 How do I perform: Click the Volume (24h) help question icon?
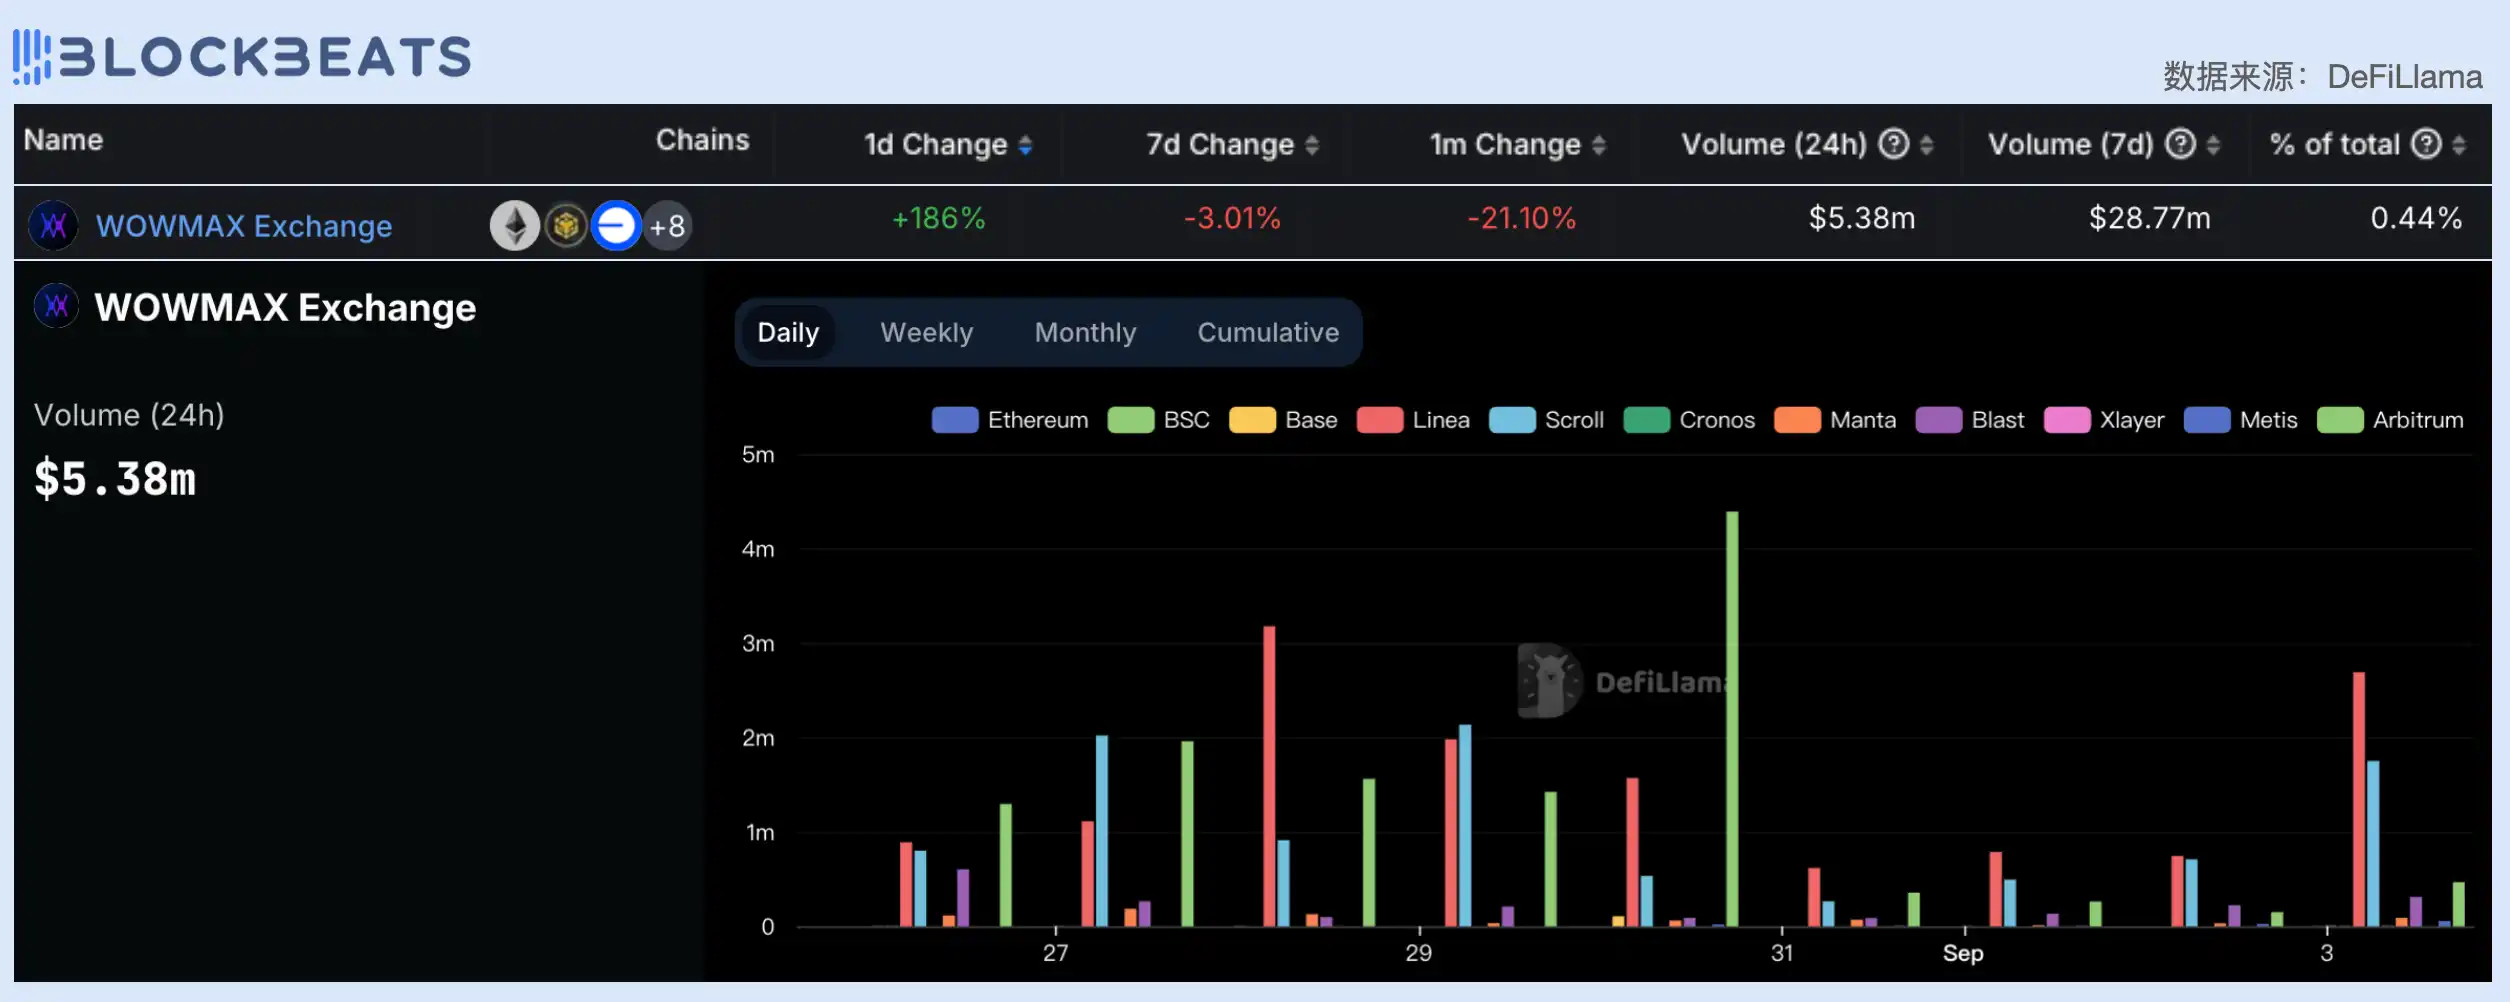(1893, 145)
